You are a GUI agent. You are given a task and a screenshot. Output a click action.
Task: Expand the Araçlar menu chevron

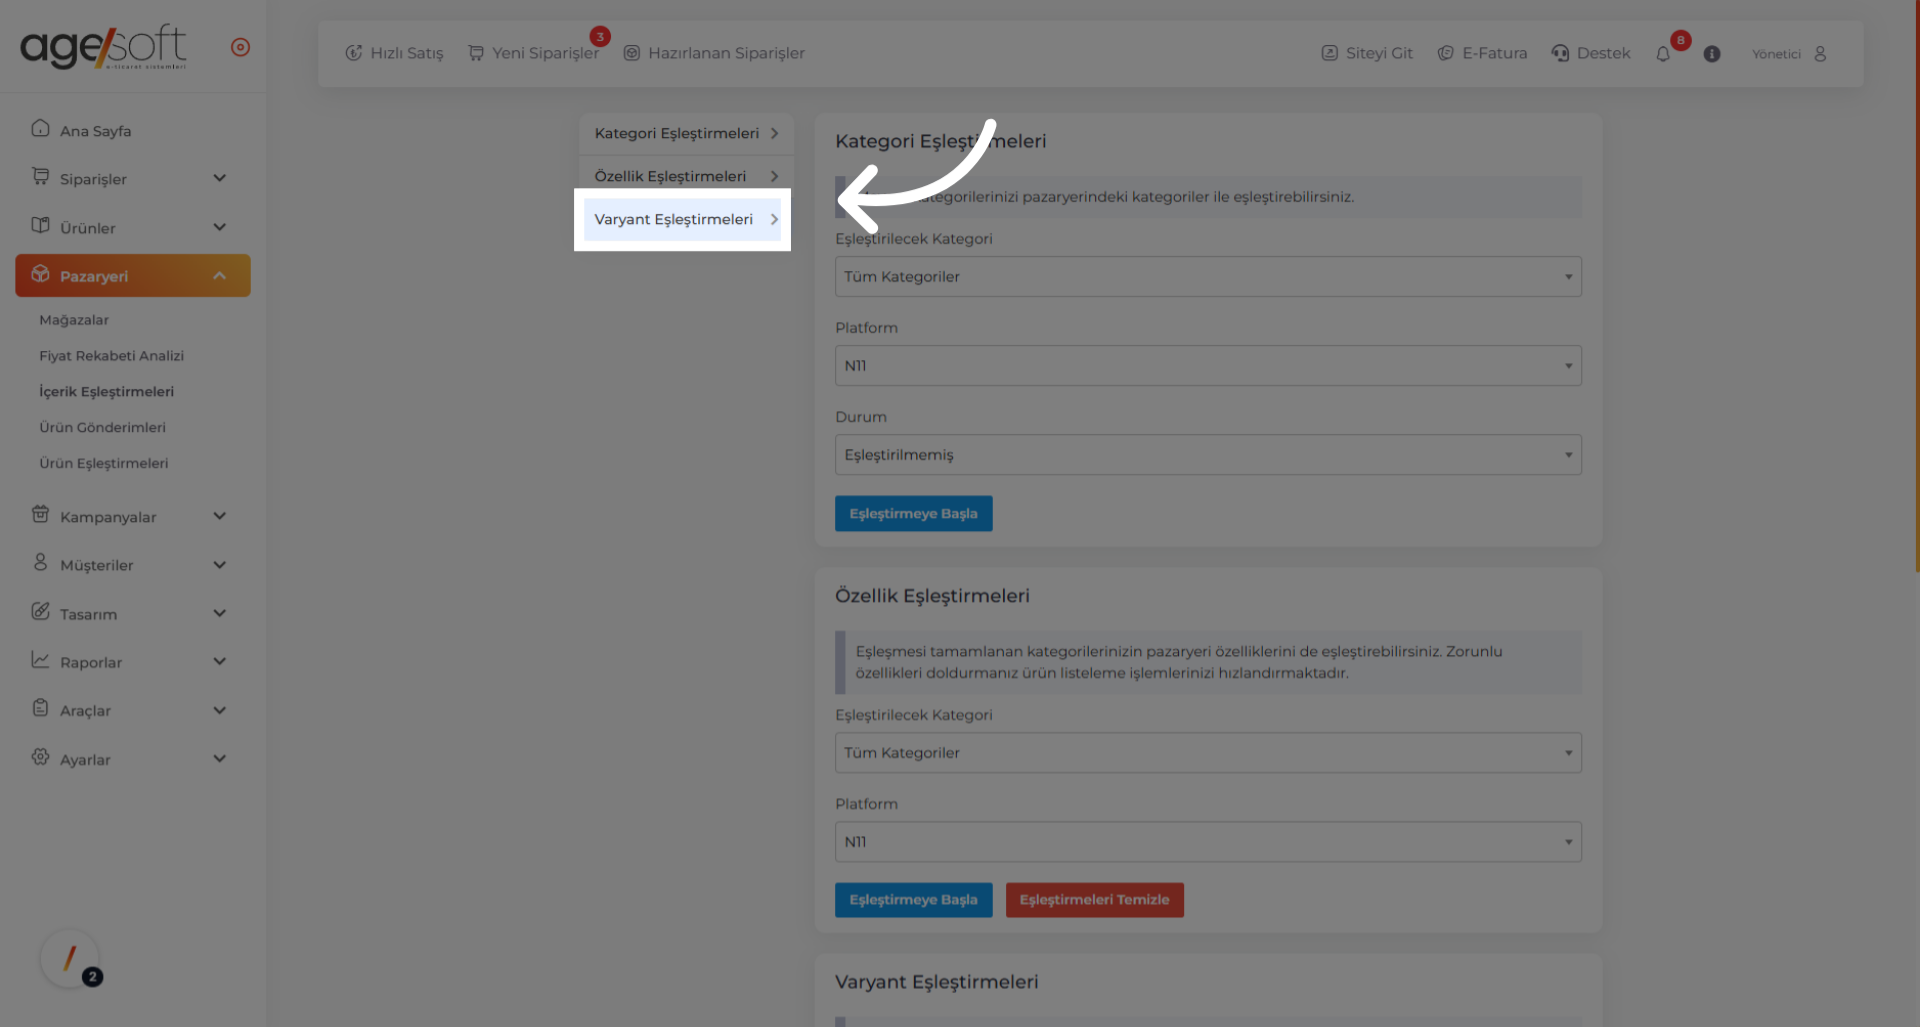pos(220,710)
